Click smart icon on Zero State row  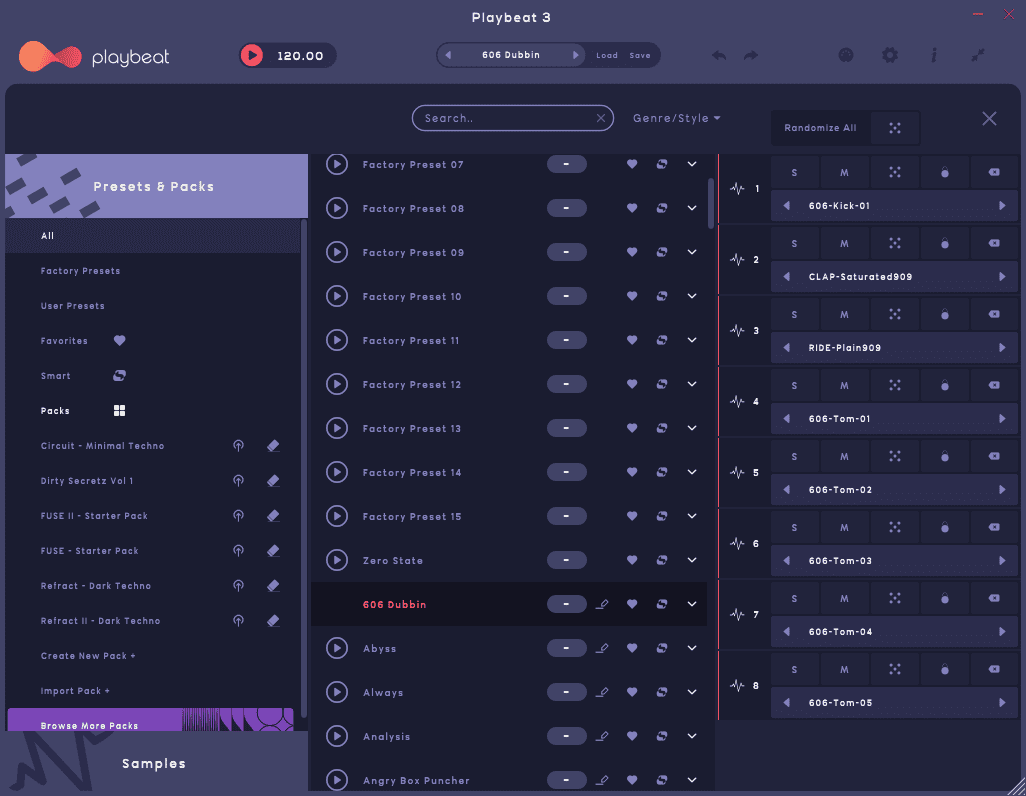(x=662, y=560)
